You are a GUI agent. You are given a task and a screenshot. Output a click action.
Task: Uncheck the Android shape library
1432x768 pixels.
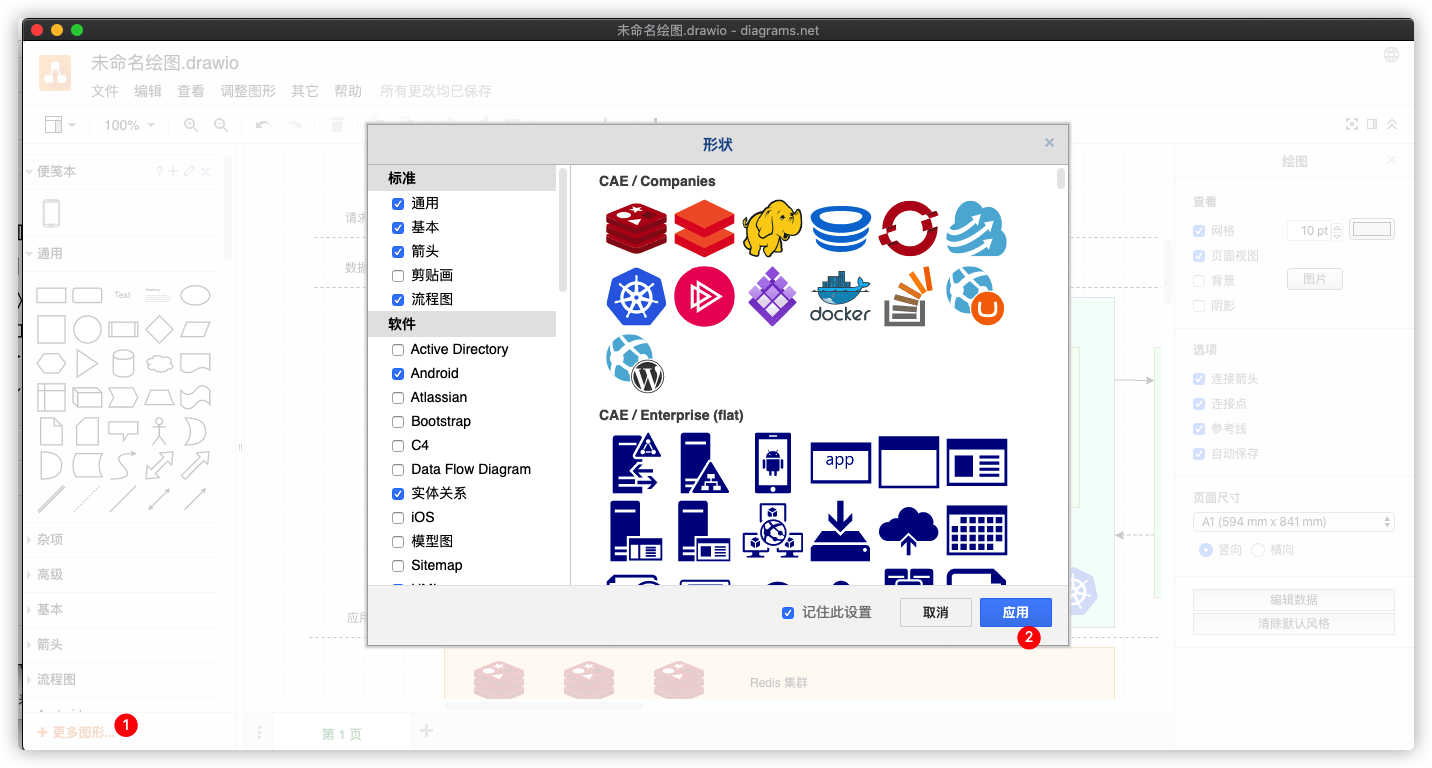pyautogui.click(x=398, y=374)
